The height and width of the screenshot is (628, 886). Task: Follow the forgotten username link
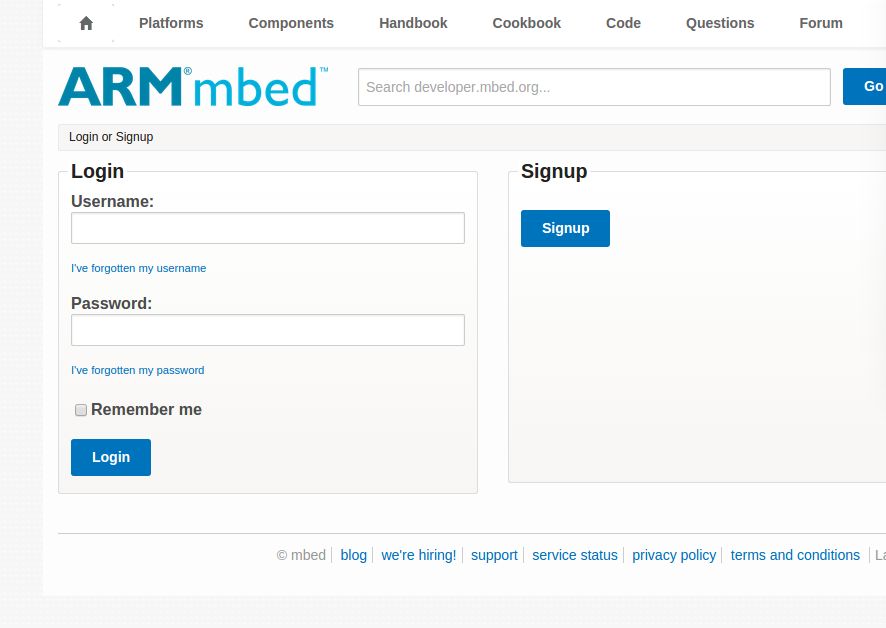click(x=138, y=268)
